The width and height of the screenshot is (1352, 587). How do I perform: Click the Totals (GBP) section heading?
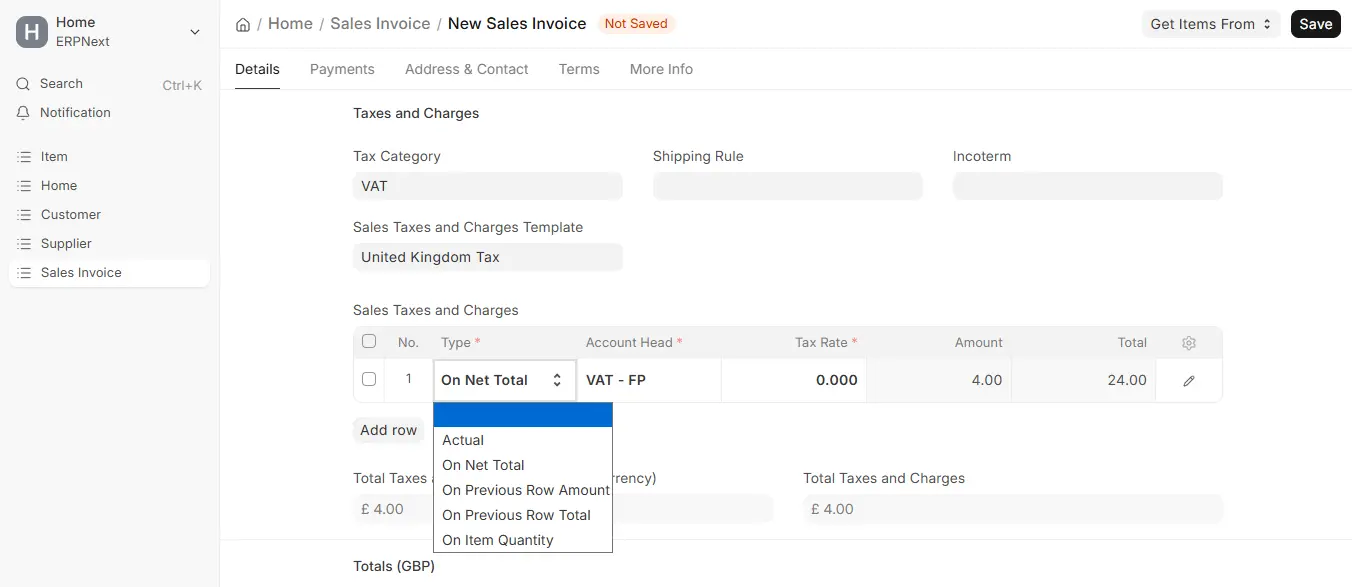click(394, 566)
